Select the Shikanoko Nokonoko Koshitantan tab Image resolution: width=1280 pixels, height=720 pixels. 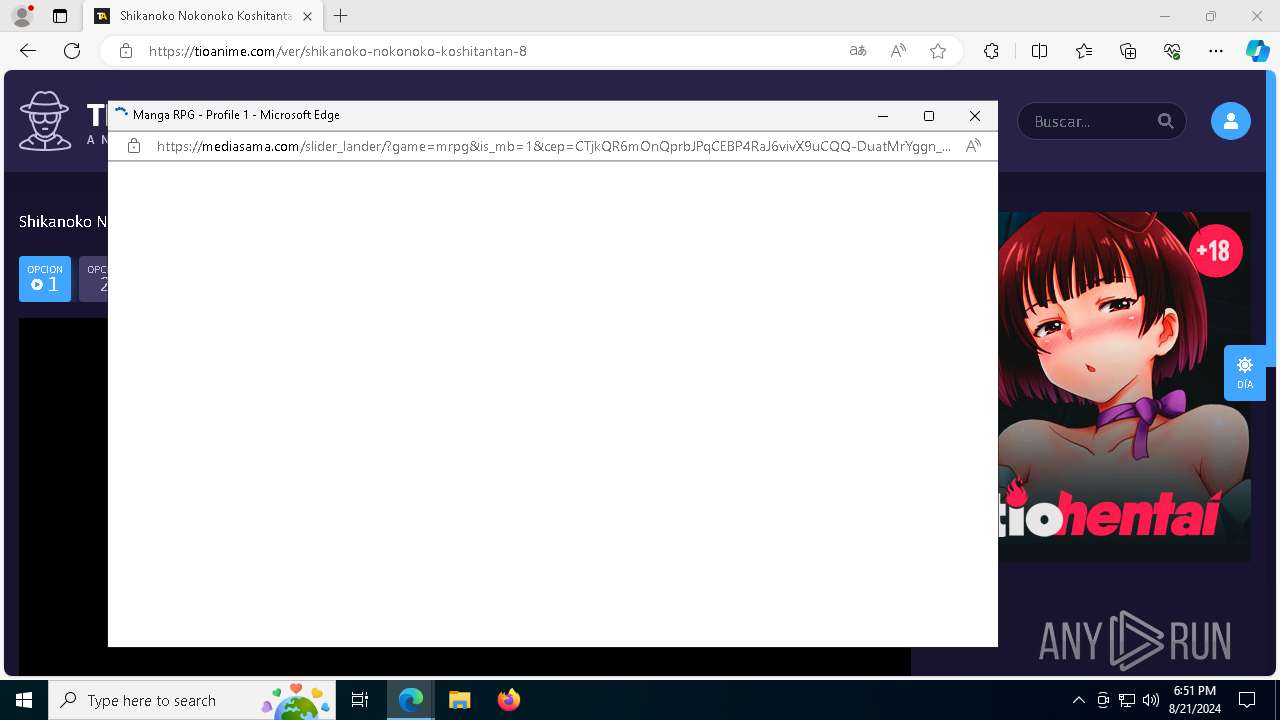click(x=203, y=16)
